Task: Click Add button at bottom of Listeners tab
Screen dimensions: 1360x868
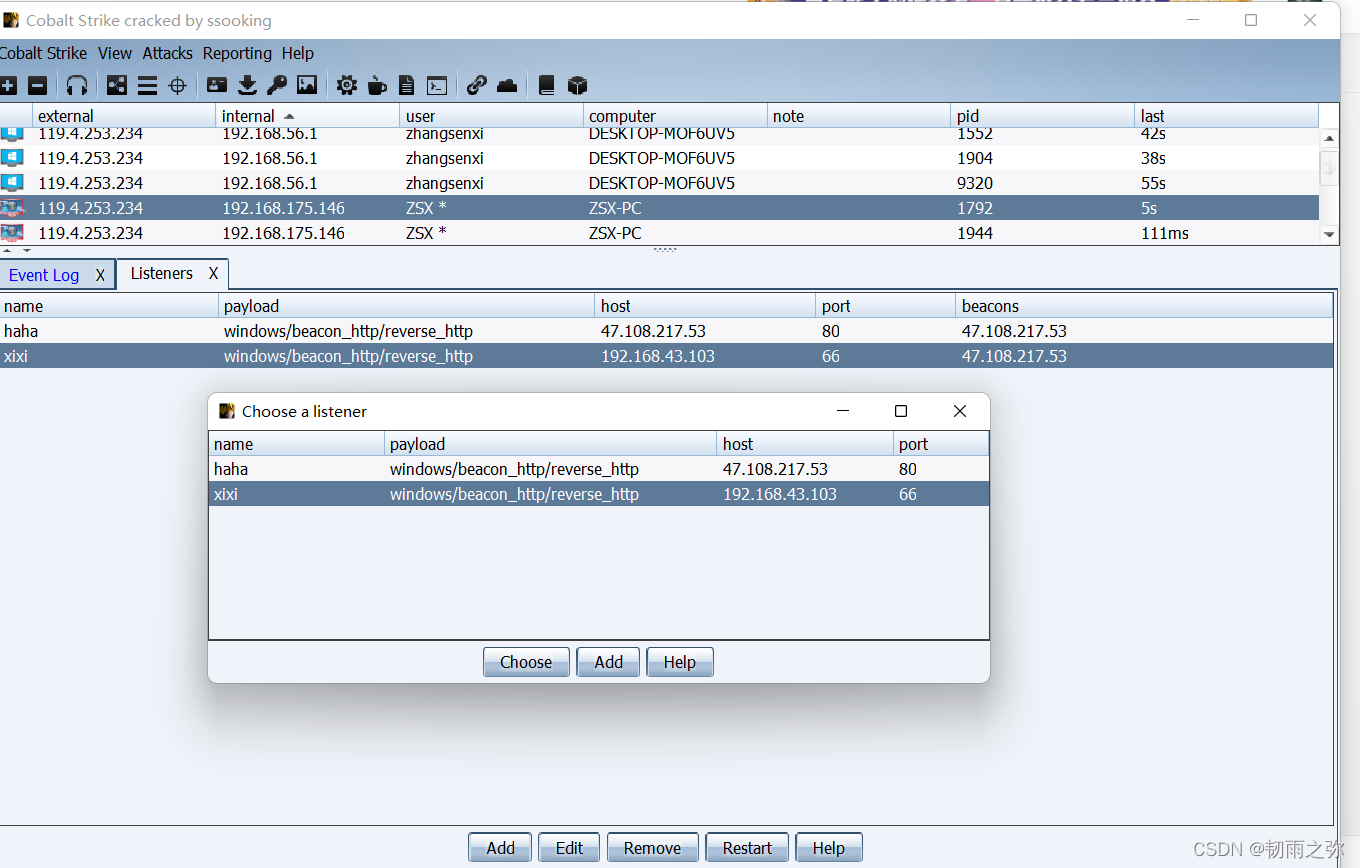Action: (501, 848)
